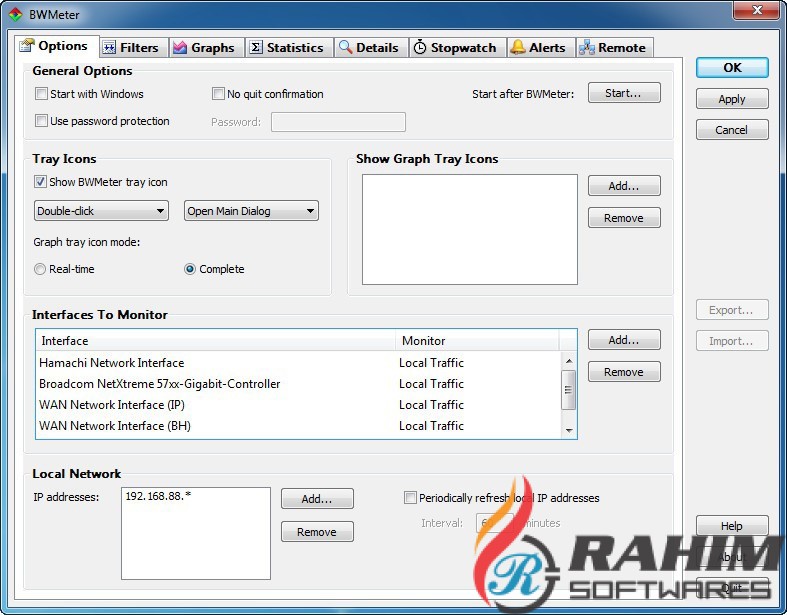This screenshot has height=615, width=787.
Task: Click the Statistics sigma icon
Action: click(x=256, y=47)
